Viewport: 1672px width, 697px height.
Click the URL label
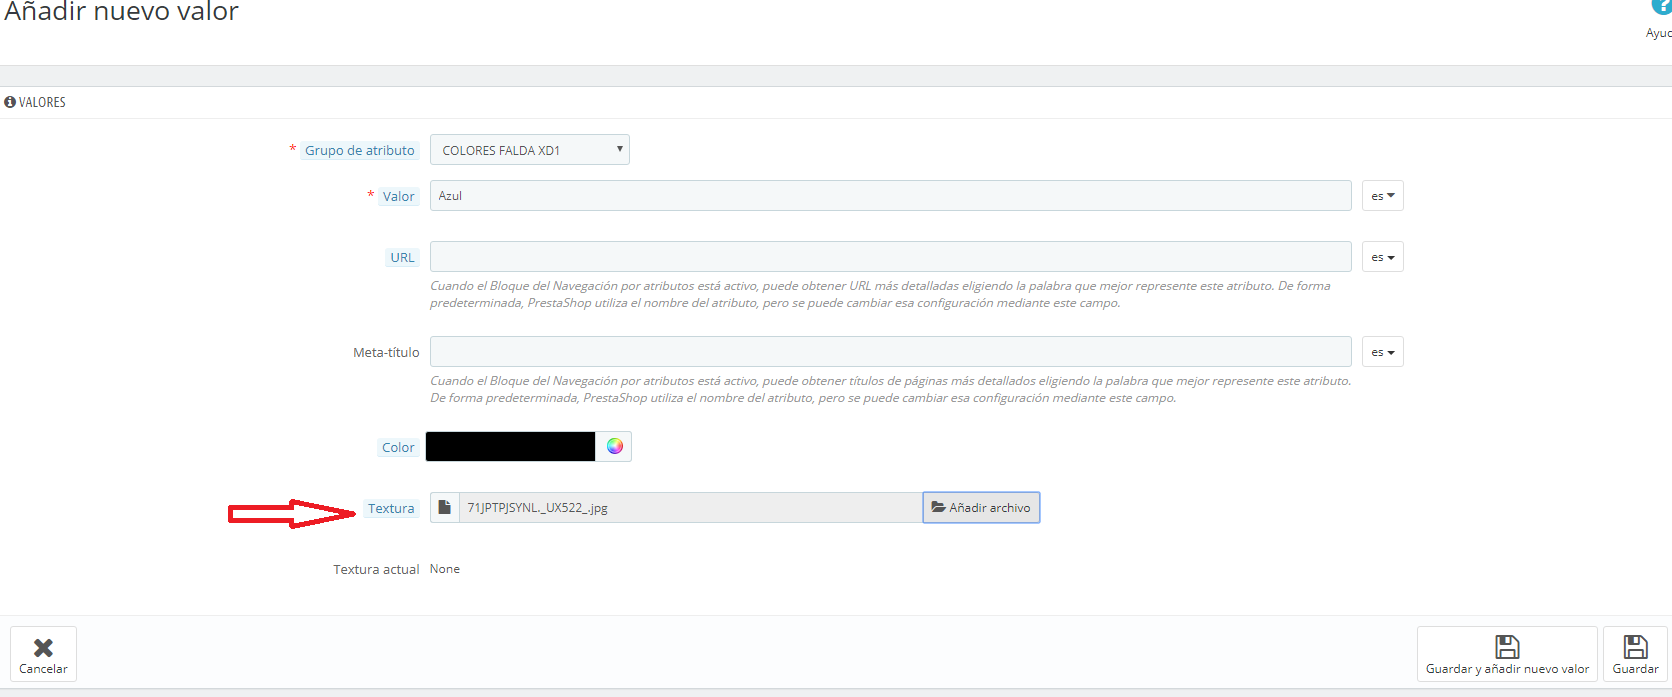pyautogui.click(x=402, y=258)
